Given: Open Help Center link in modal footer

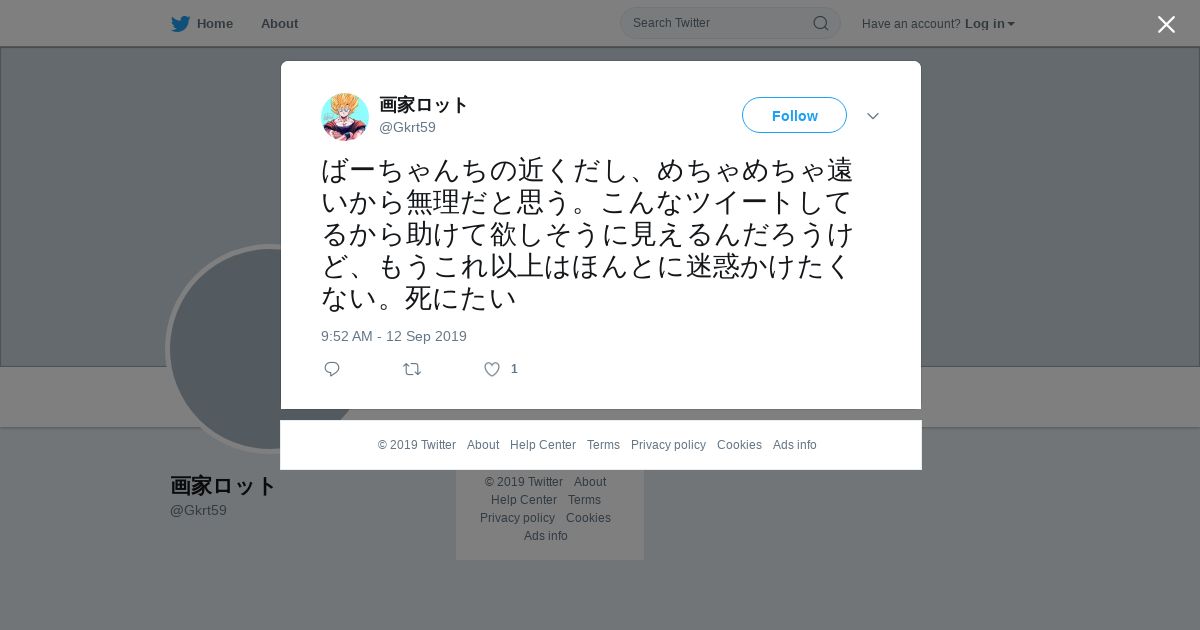Looking at the screenshot, I should tap(543, 445).
